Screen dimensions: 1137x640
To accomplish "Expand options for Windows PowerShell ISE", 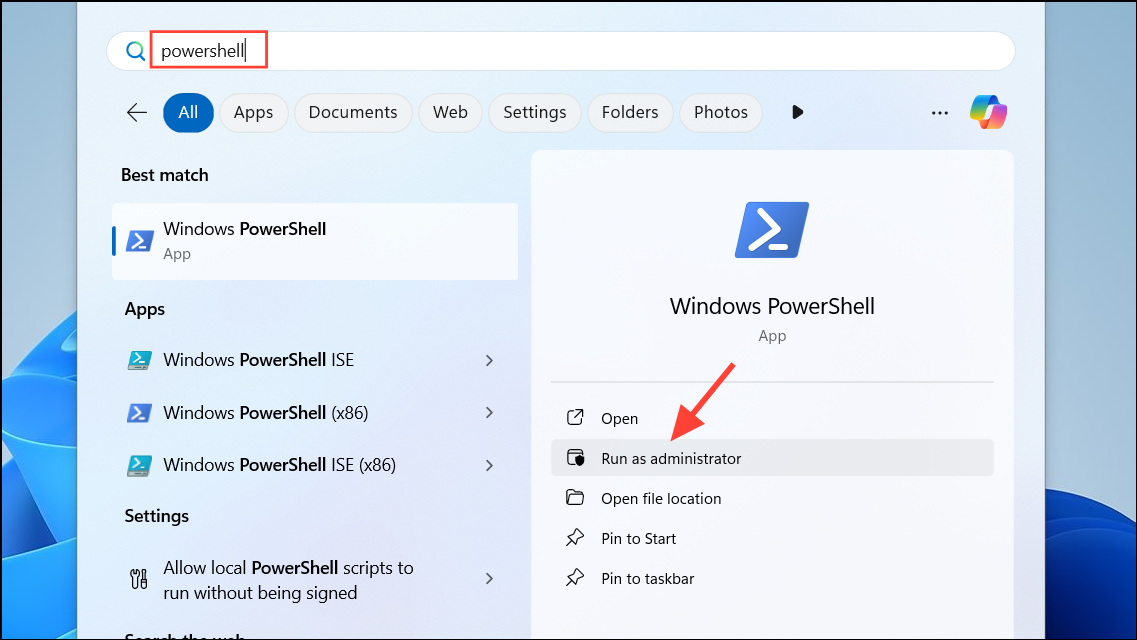I will point(489,360).
